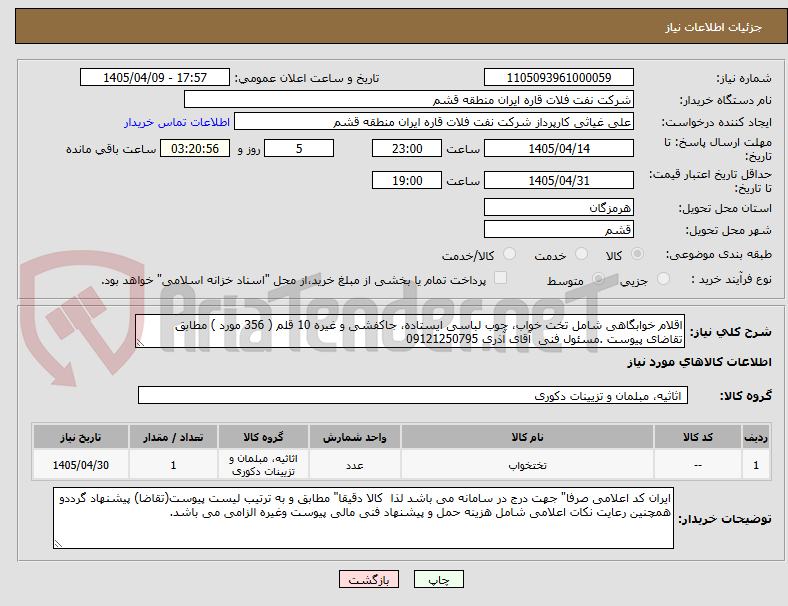Viewport: 788px width, 606px height.
Task: Toggle Islamic treasury payment checkbox
Action: tap(500, 278)
